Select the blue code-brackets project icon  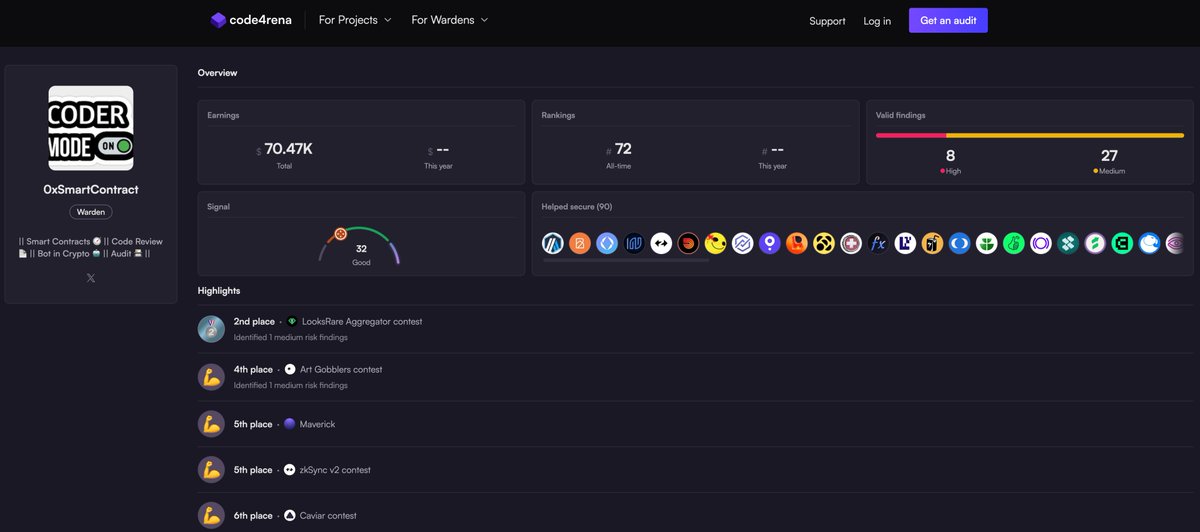(607, 243)
